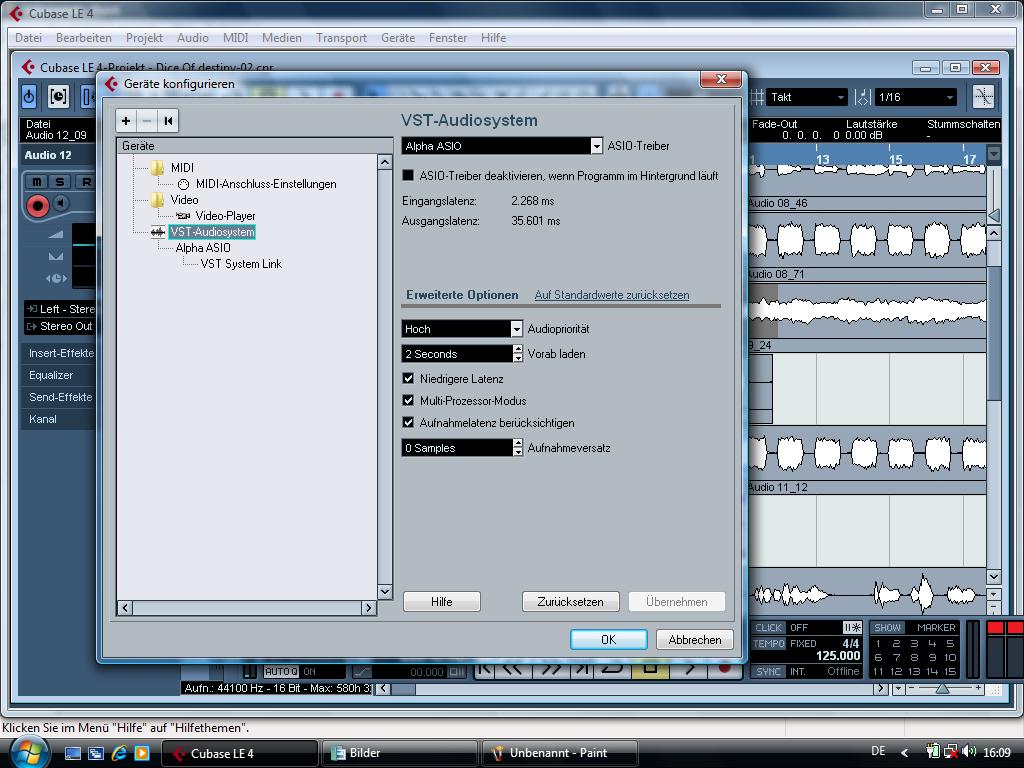Click the VST-Audiosystem waveform icon
Viewport: 1024px width, 768px height.
157,232
